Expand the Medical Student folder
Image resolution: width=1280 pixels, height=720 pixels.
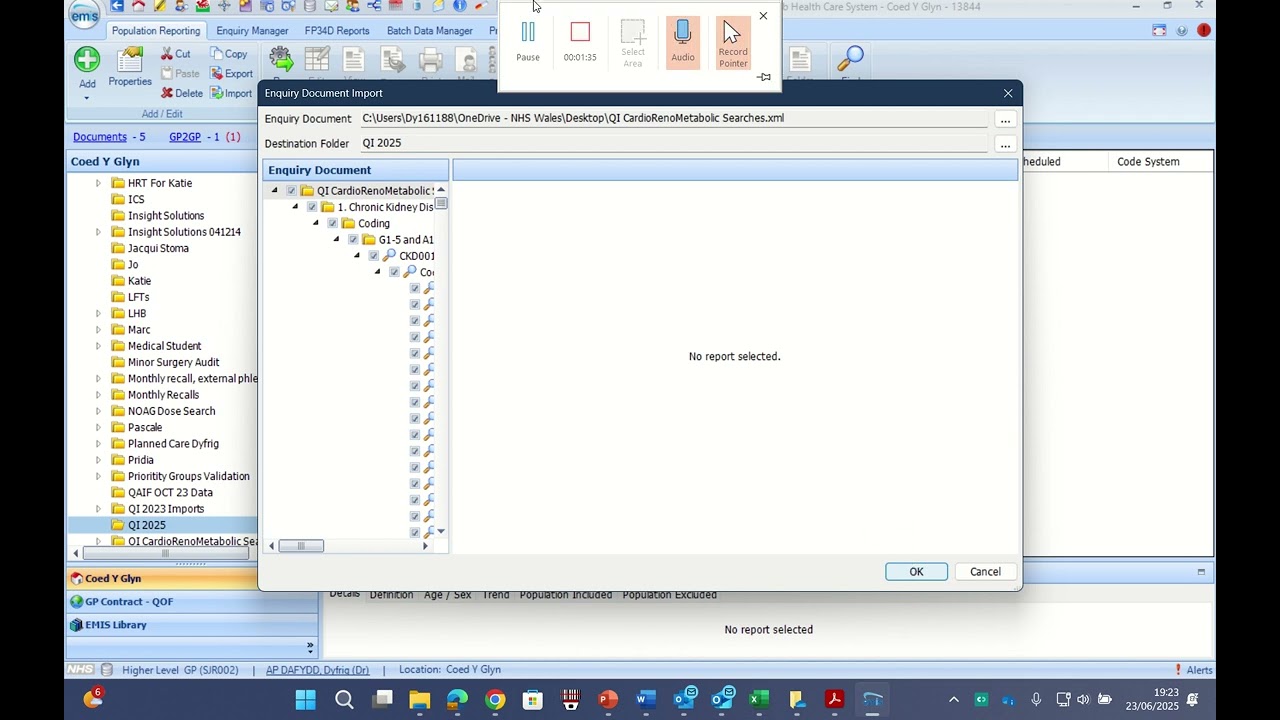pos(98,346)
